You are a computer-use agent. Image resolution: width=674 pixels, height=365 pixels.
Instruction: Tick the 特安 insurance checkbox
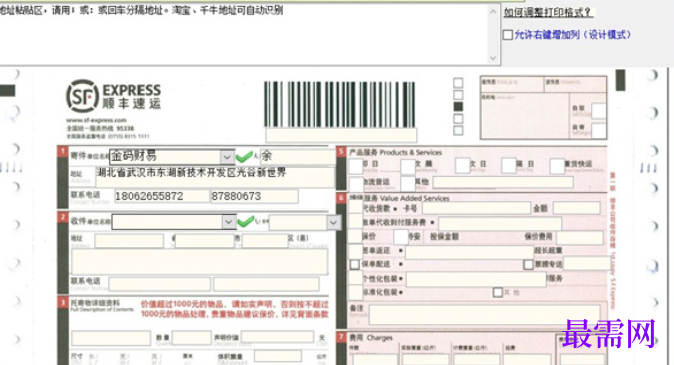[401, 237]
